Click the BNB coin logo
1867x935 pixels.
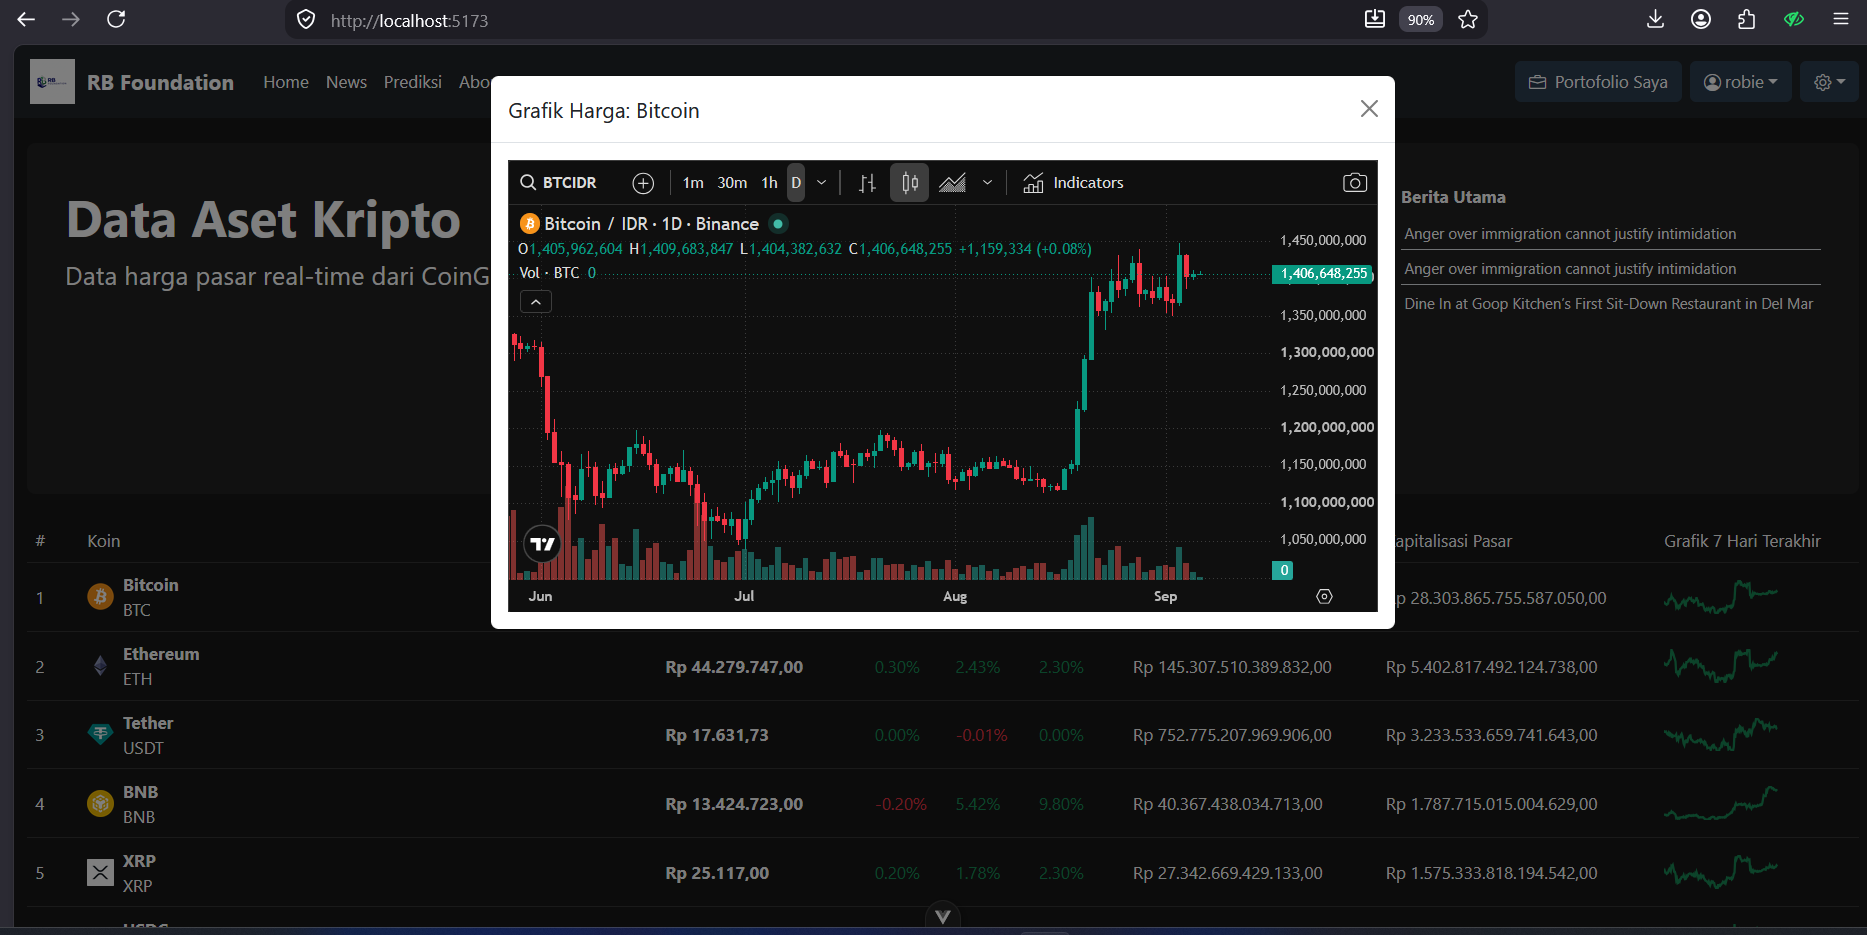click(x=100, y=804)
